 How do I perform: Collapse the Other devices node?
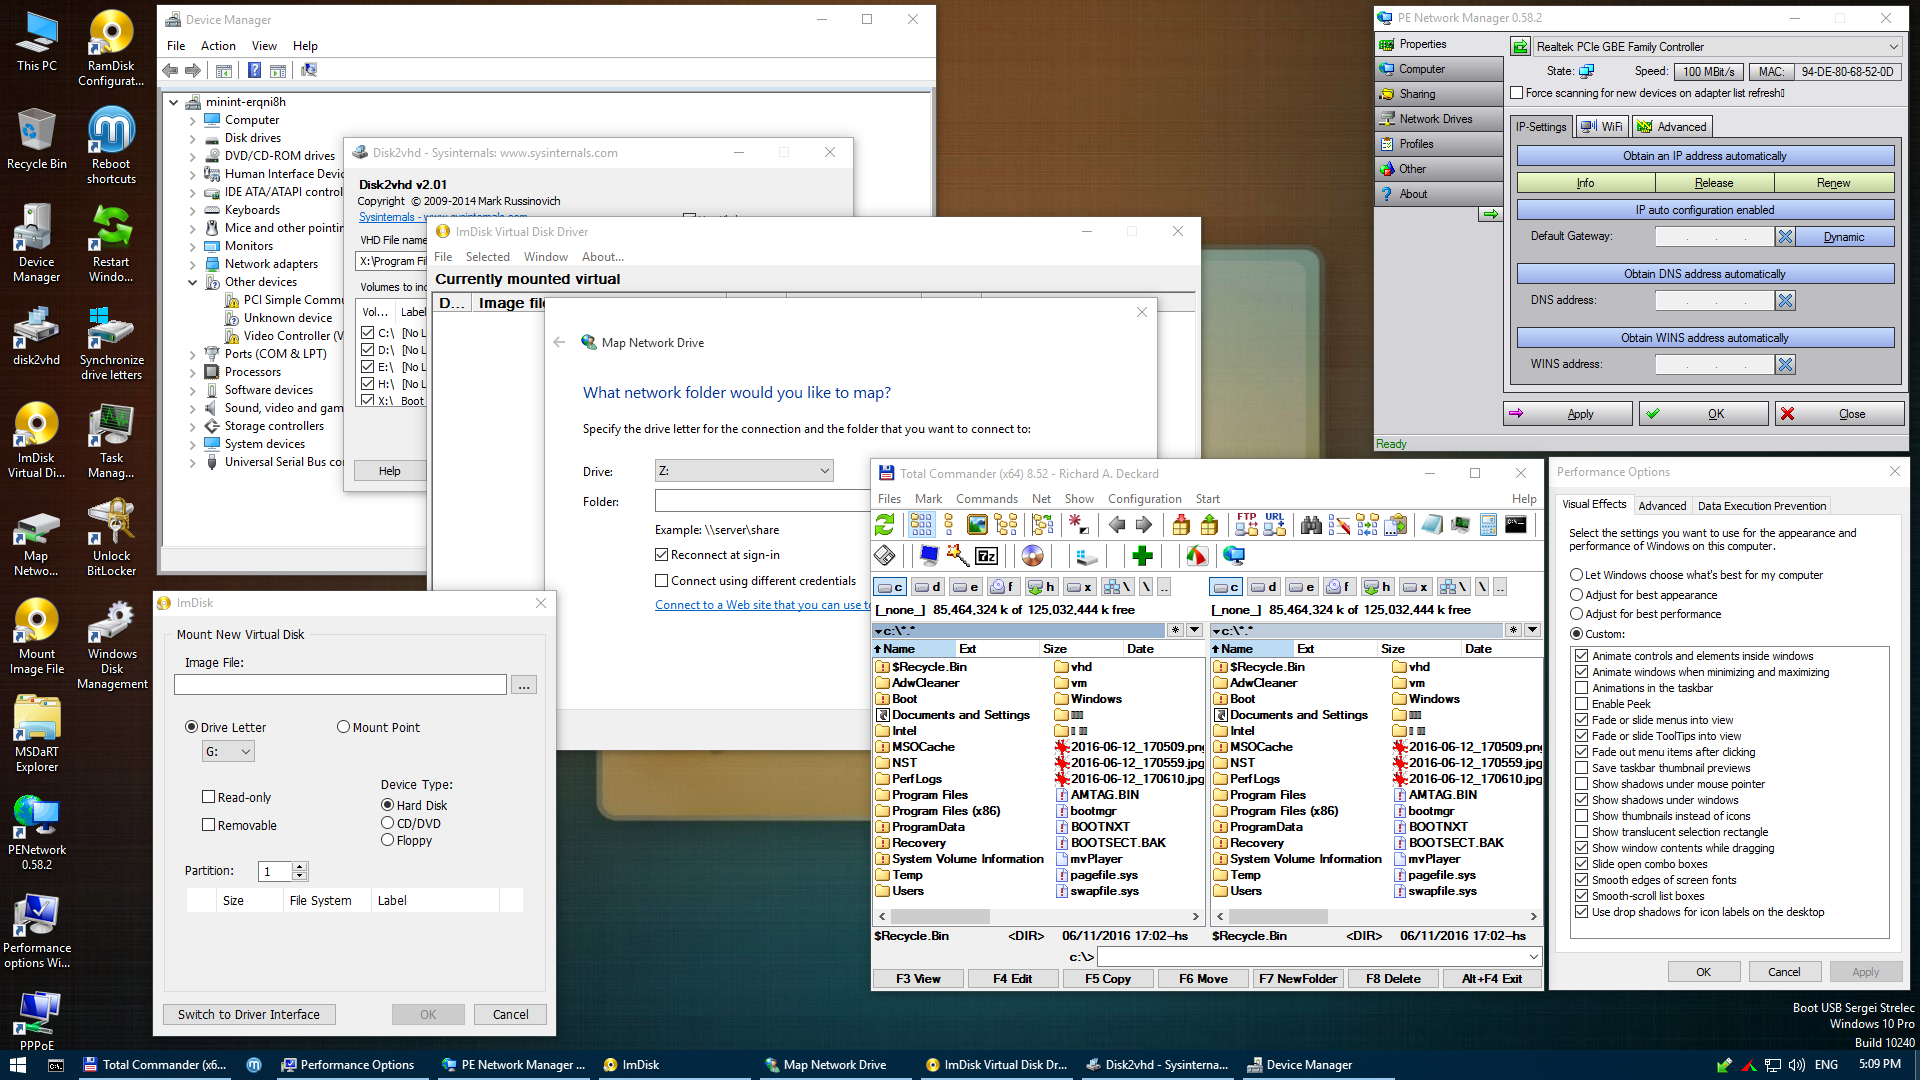point(193,282)
